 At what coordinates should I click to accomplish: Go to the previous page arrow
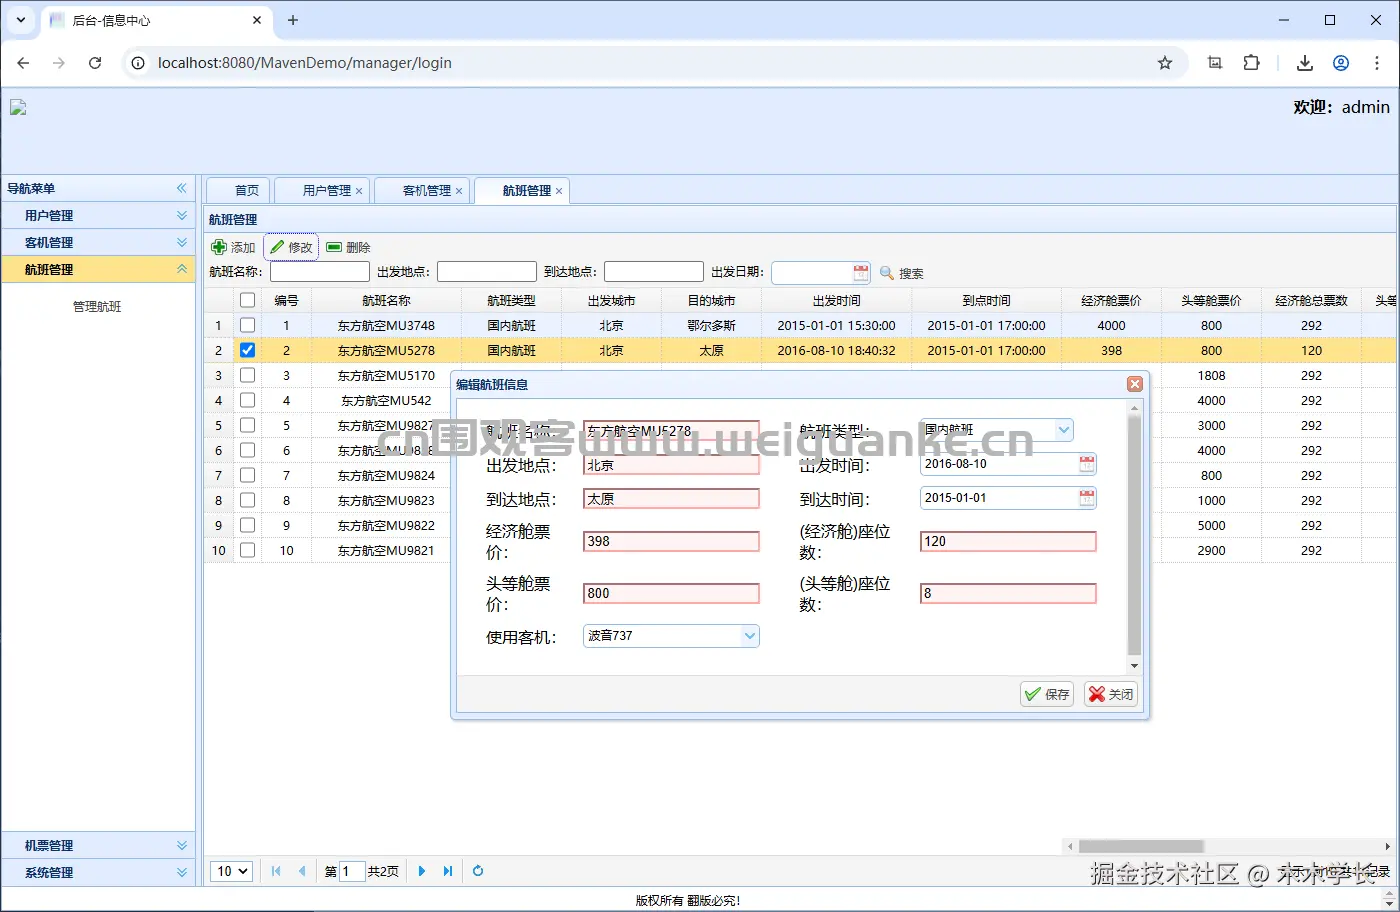click(302, 871)
